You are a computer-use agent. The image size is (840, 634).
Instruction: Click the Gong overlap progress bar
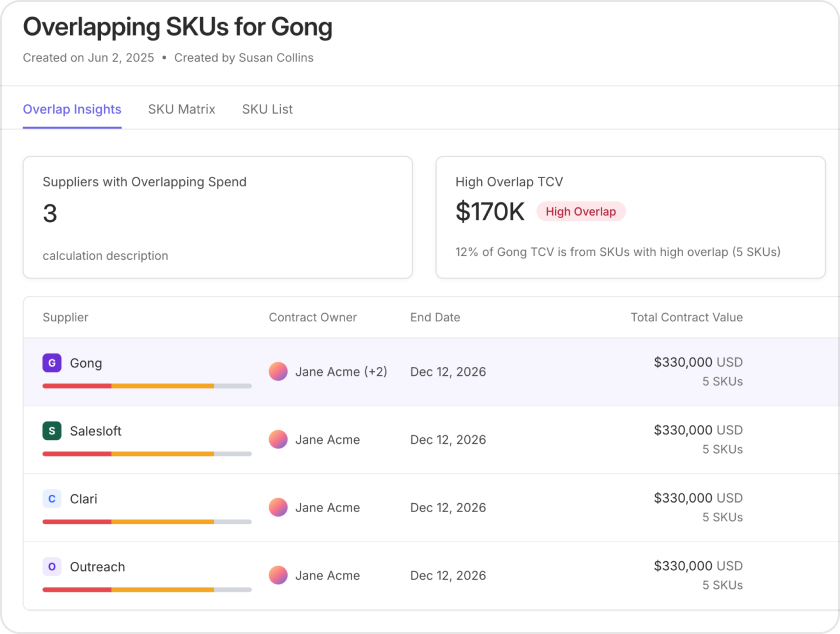[147, 386]
